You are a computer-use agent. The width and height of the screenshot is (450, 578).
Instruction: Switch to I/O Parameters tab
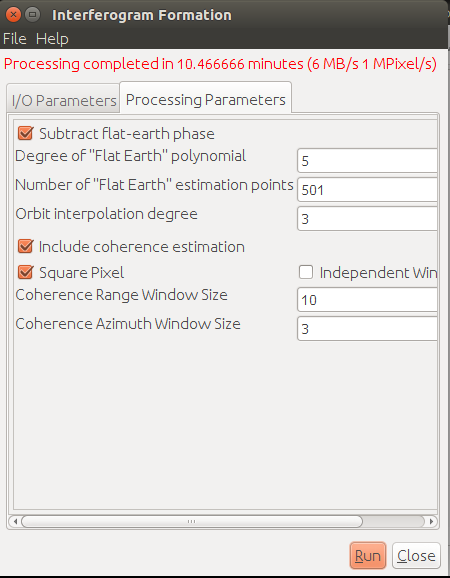63,101
